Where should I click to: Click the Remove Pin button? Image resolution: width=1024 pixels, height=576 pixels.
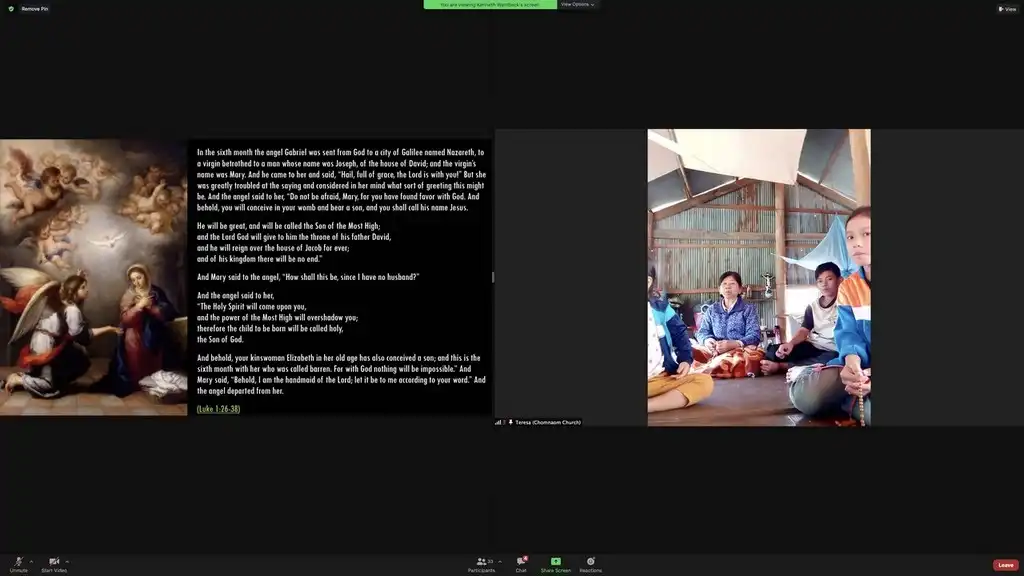pos(35,9)
